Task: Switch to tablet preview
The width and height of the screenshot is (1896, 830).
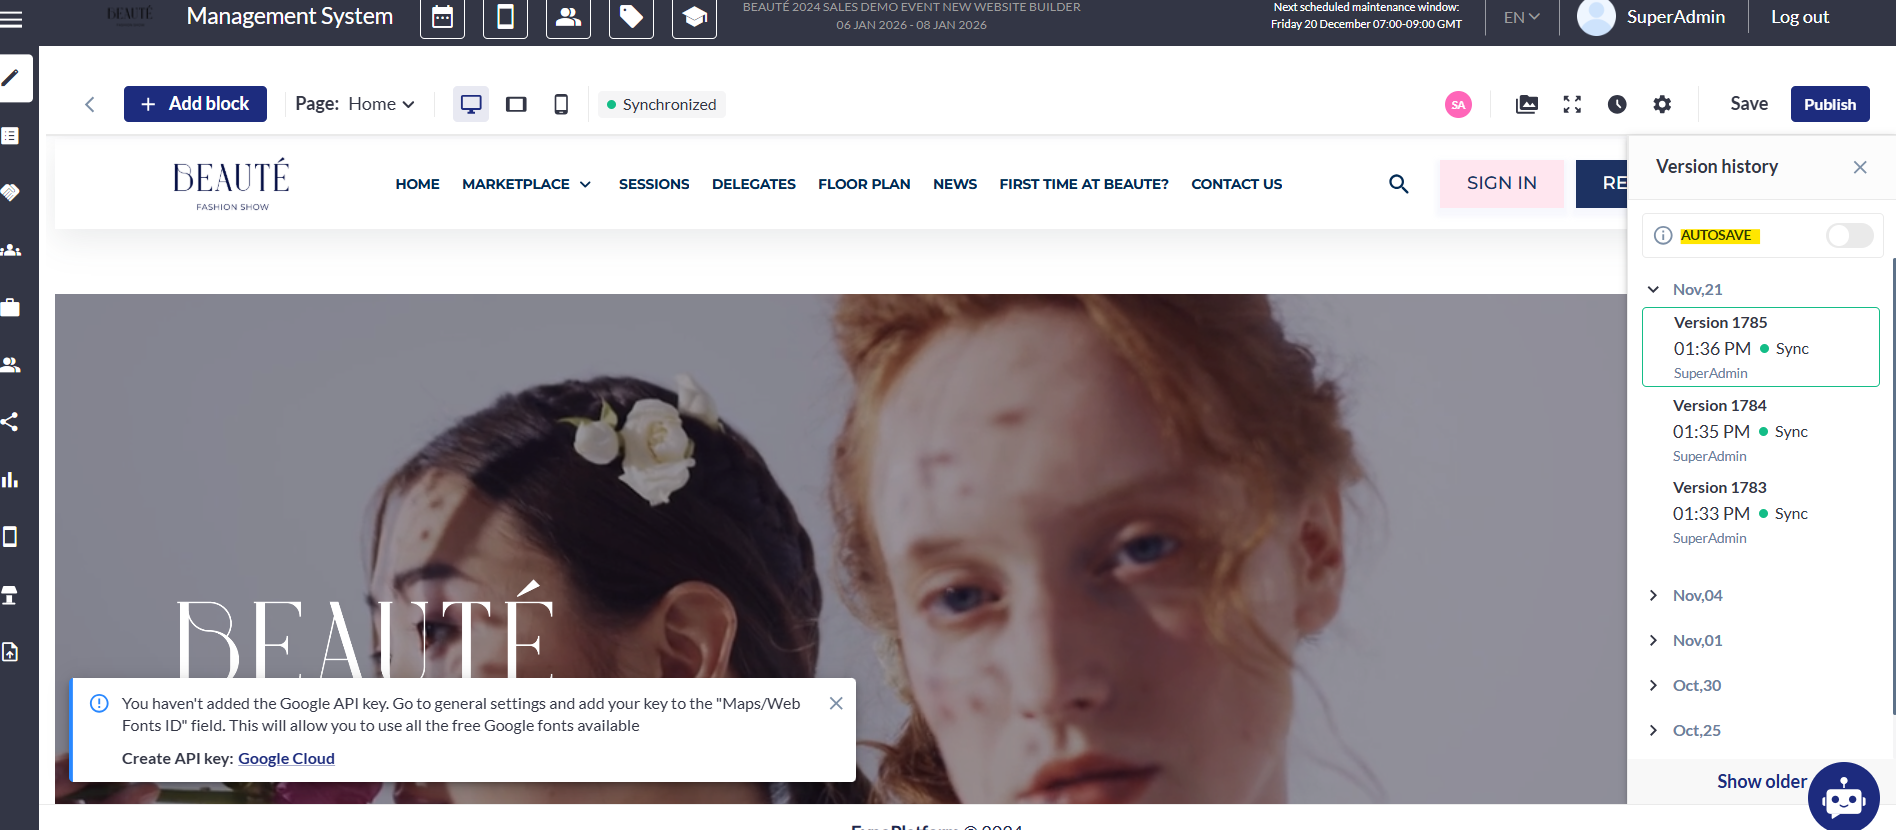Action: click(516, 104)
